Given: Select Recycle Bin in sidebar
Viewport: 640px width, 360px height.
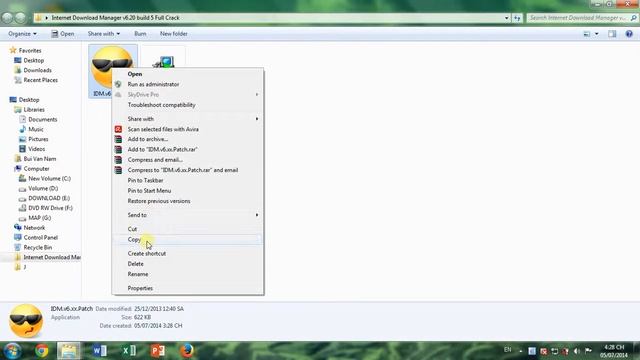Looking at the screenshot, I should point(38,247).
